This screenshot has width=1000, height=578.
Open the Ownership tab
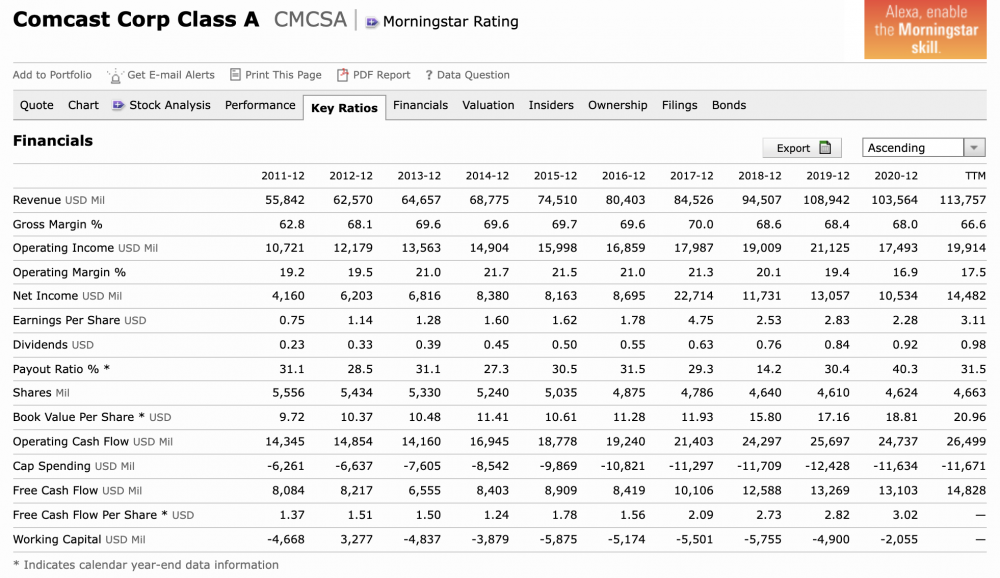point(617,105)
